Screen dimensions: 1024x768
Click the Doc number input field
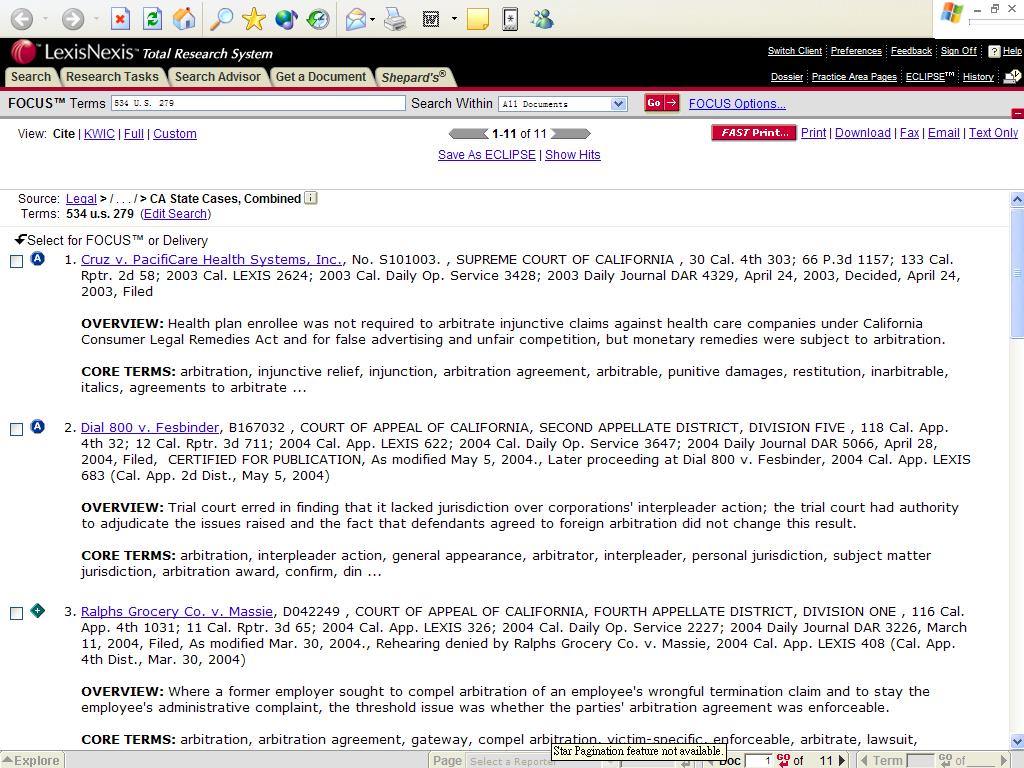point(760,761)
